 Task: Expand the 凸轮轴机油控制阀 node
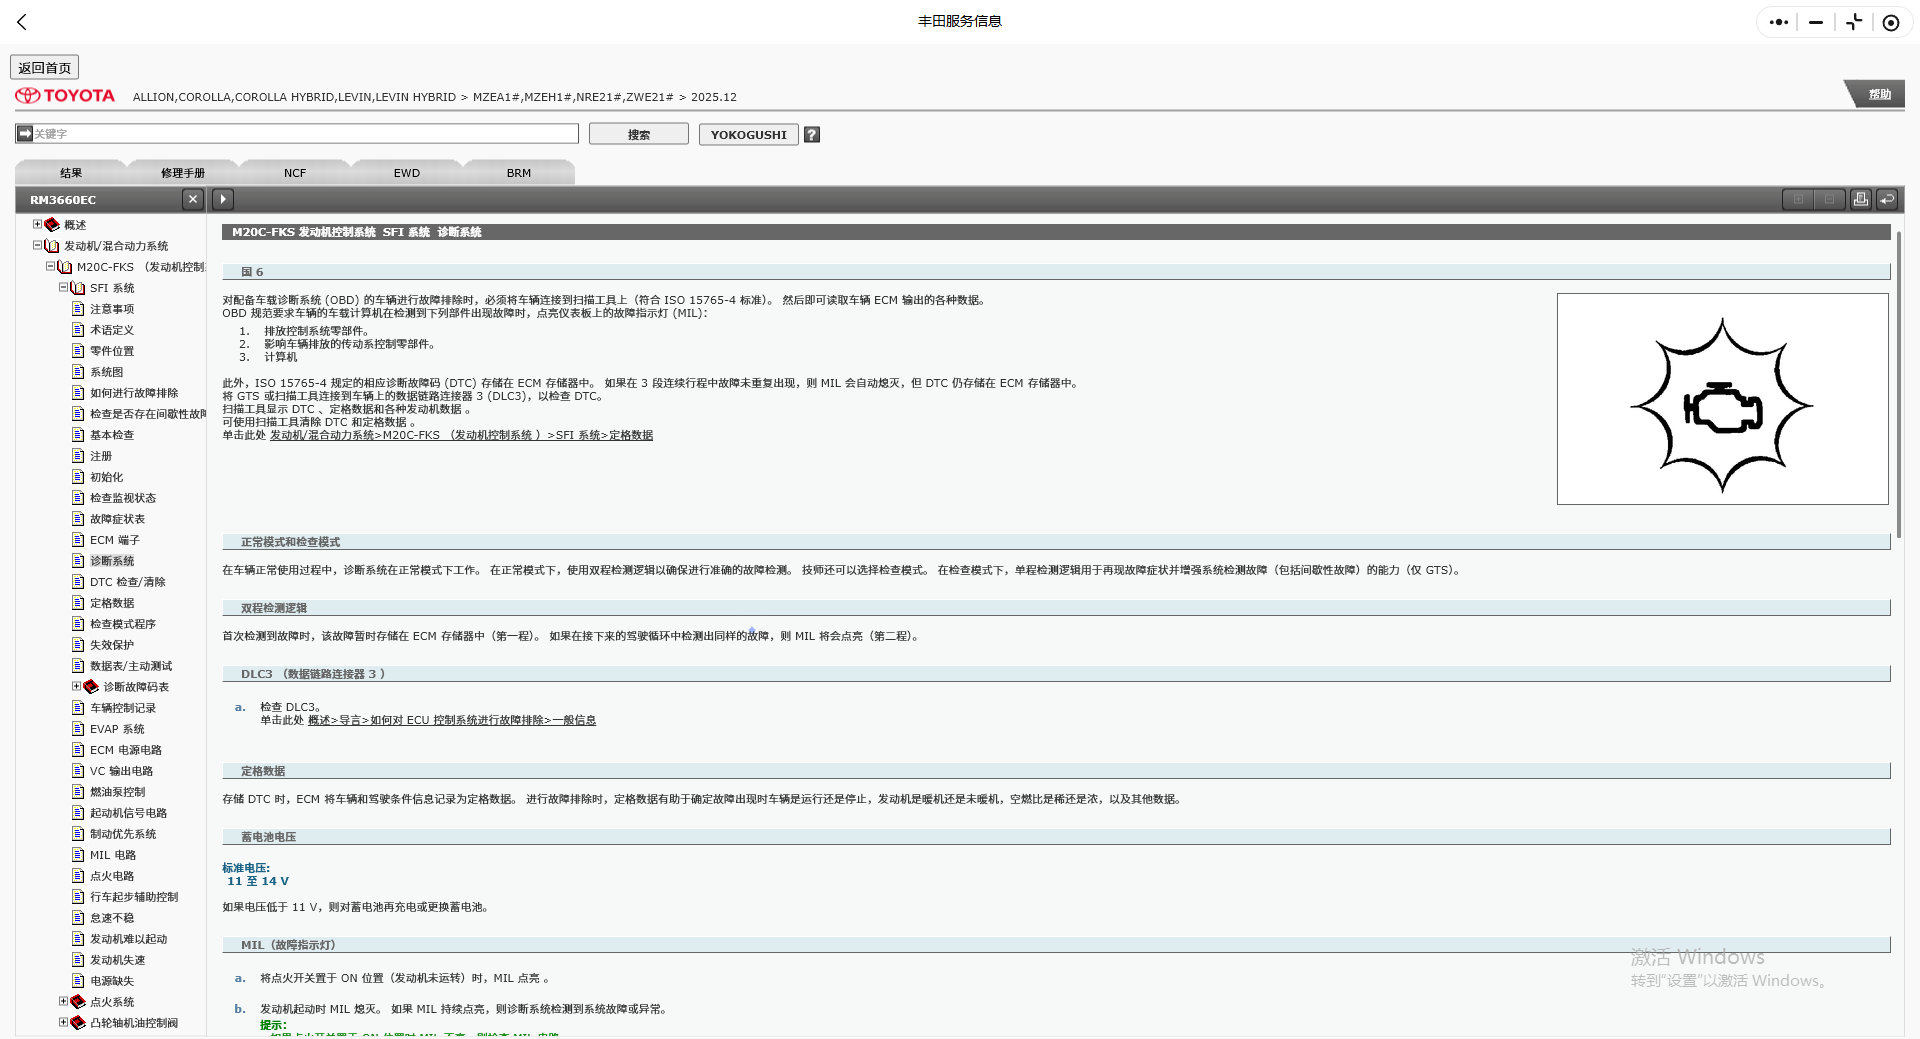(x=63, y=1022)
